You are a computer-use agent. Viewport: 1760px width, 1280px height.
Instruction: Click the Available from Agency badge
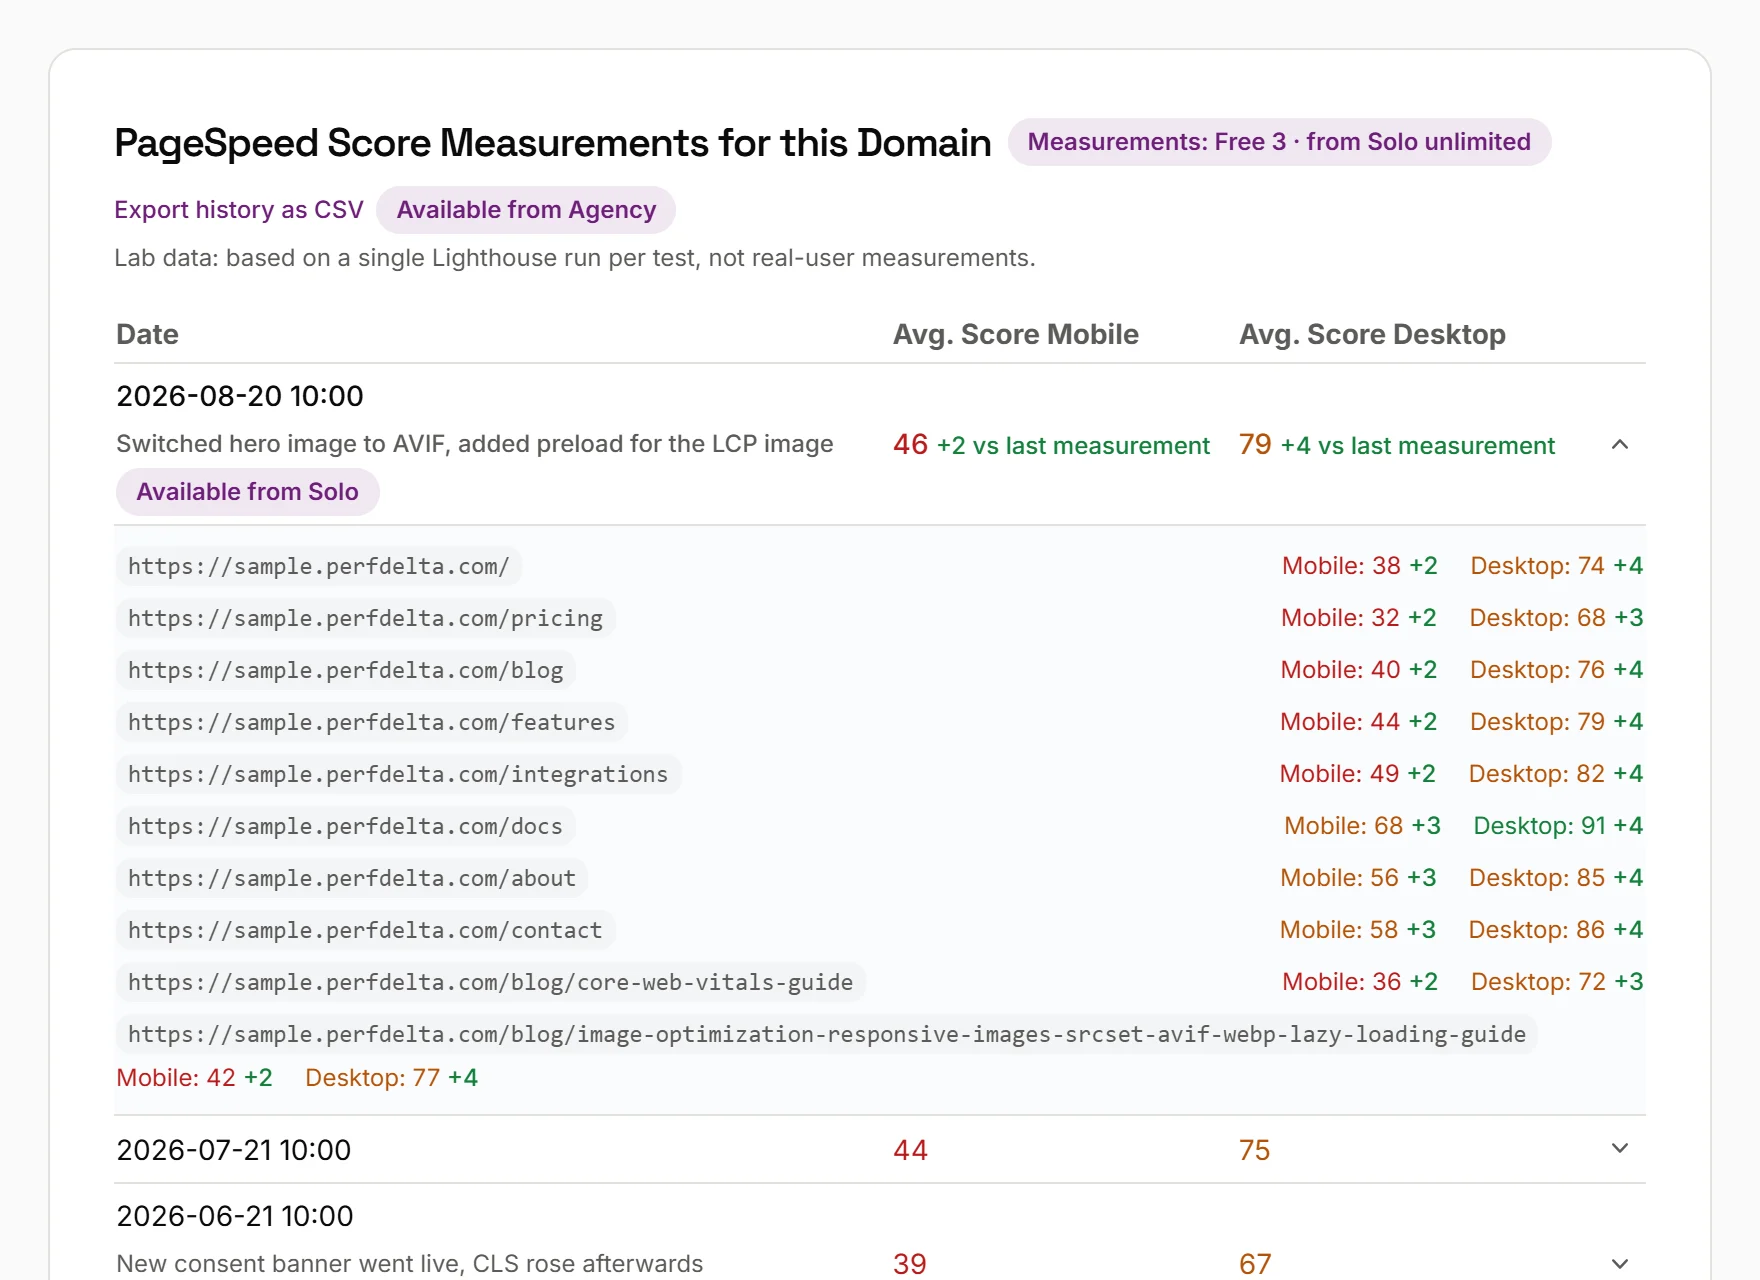pos(526,210)
